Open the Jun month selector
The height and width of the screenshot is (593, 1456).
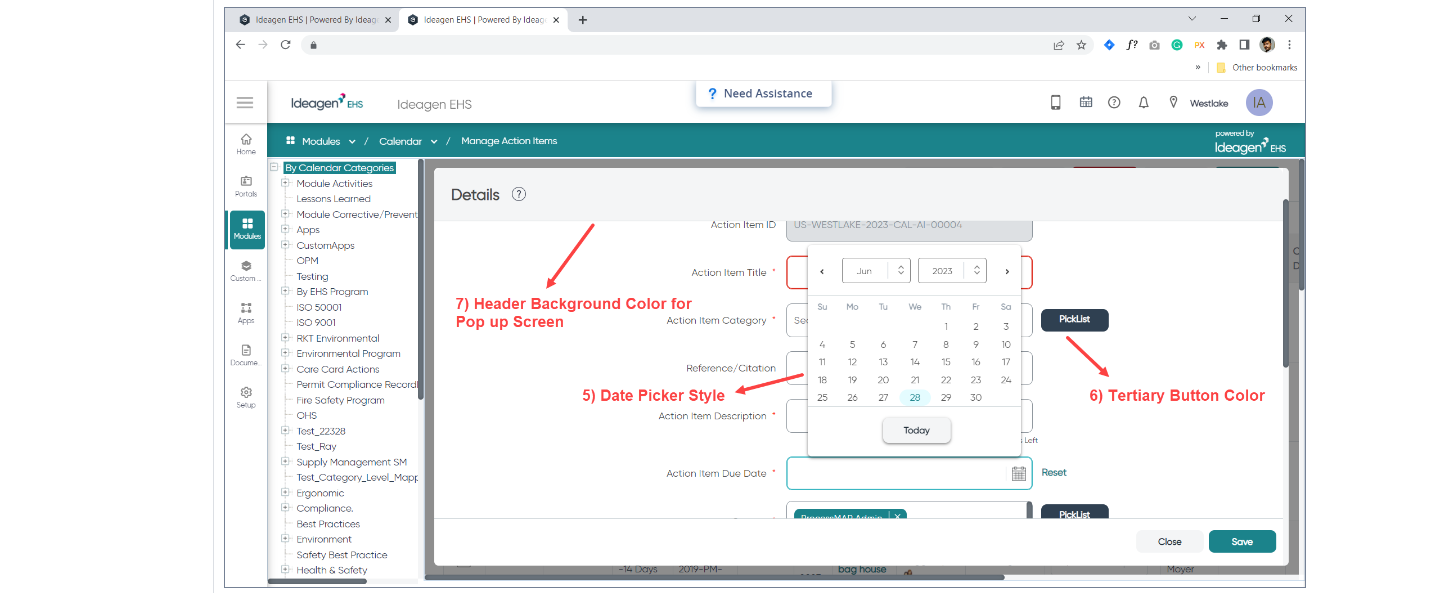[x=875, y=271]
